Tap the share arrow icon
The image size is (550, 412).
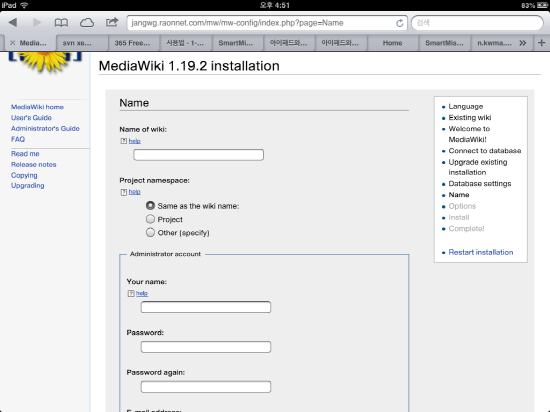point(112,22)
